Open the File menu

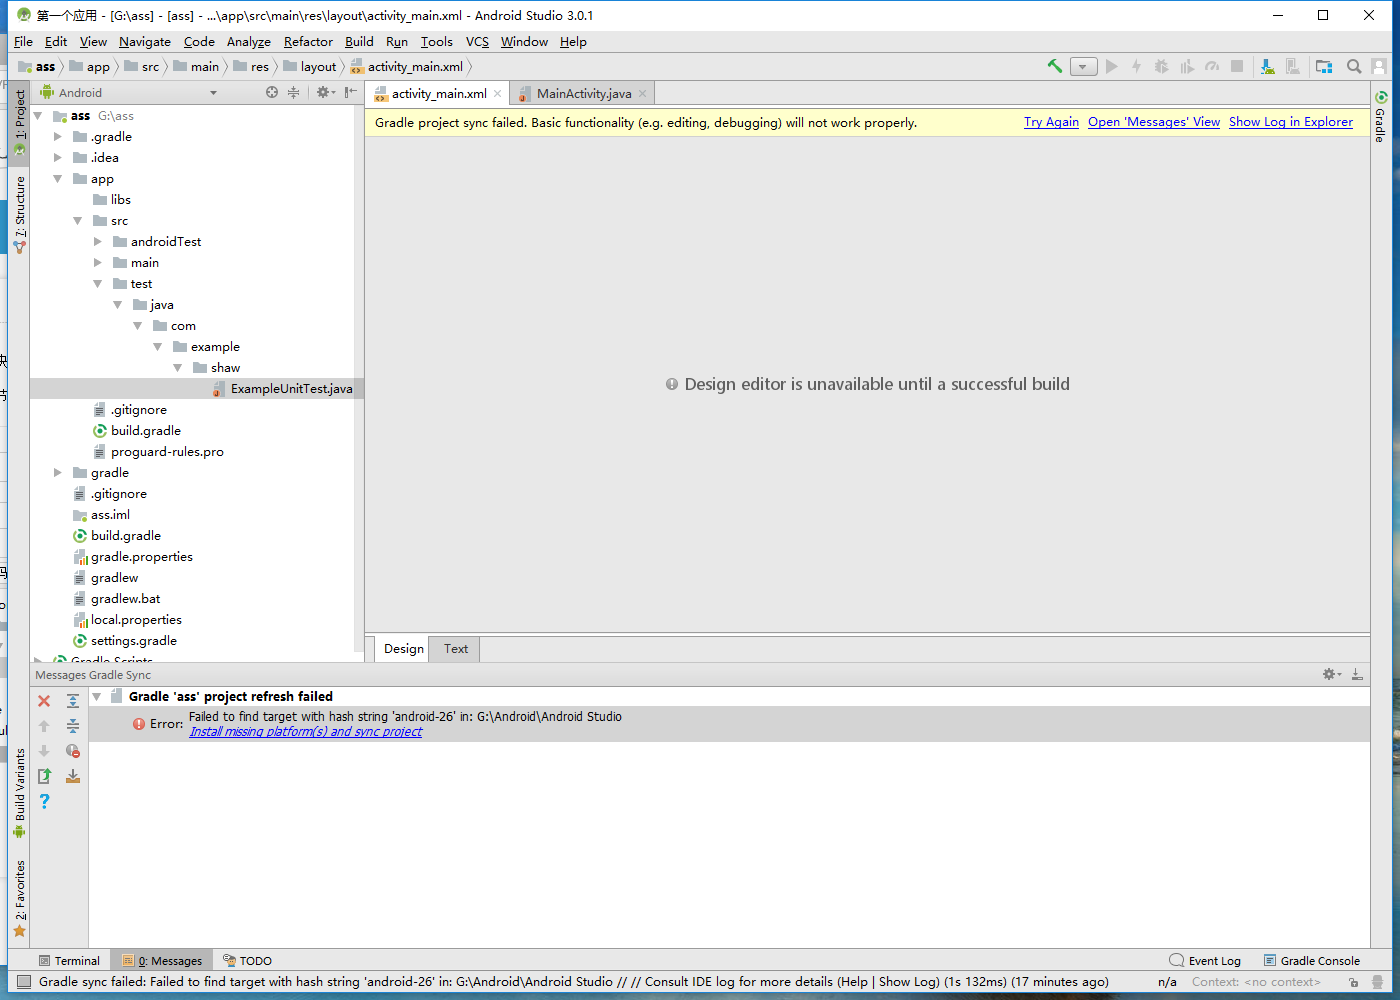(23, 42)
